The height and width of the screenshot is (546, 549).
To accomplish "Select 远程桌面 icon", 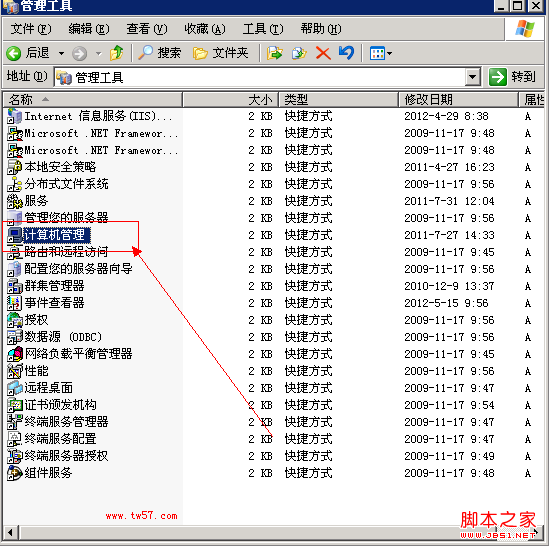I will [x=14, y=388].
